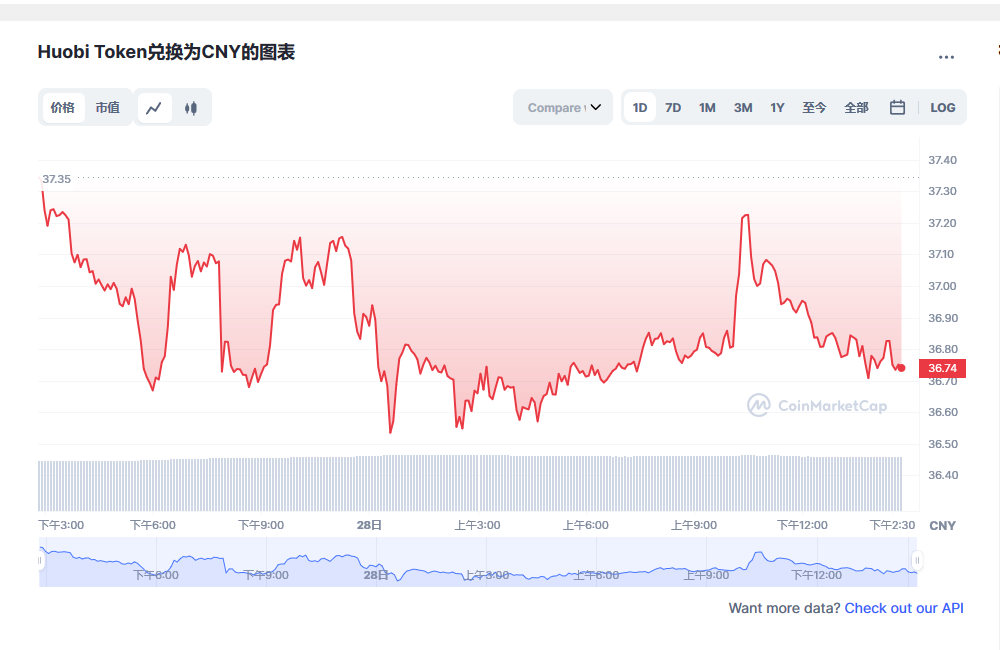Click the 下午3:00 x-axis time label
1000x650 pixels.
click(61, 525)
